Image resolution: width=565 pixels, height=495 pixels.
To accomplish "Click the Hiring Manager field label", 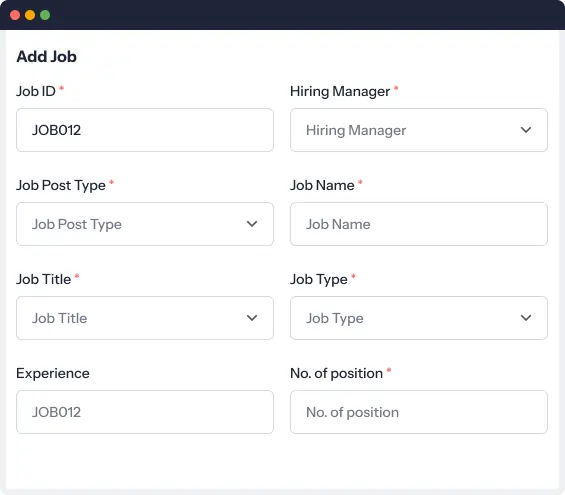I will (x=340, y=92).
